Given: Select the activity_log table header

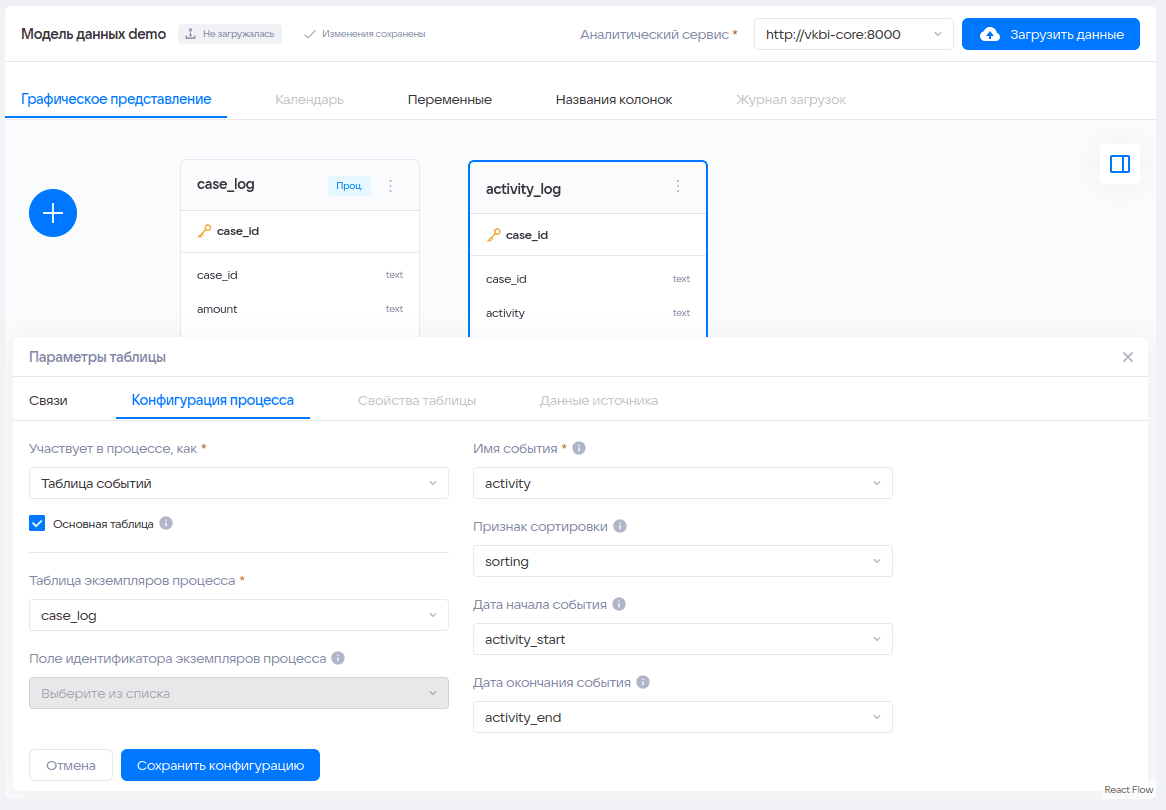Looking at the screenshot, I should [x=587, y=188].
